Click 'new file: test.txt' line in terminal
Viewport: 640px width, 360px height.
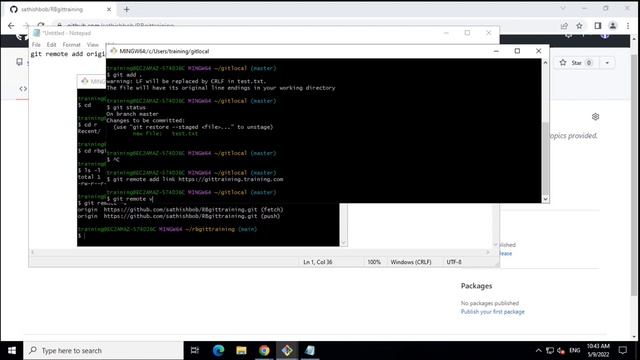coord(165,133)
